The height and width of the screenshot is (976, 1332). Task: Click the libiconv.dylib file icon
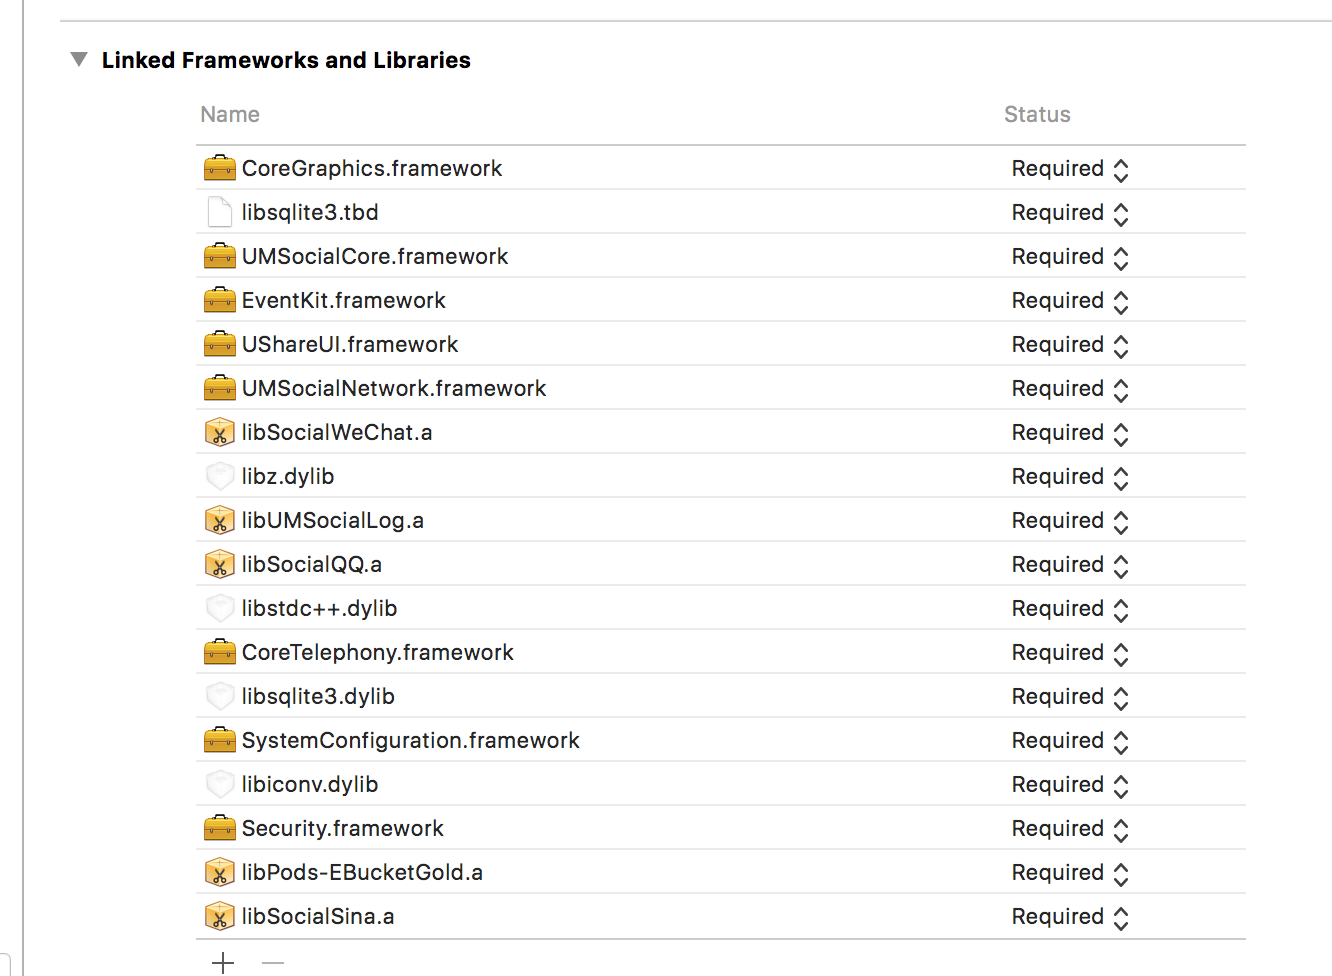coord(220,784)
